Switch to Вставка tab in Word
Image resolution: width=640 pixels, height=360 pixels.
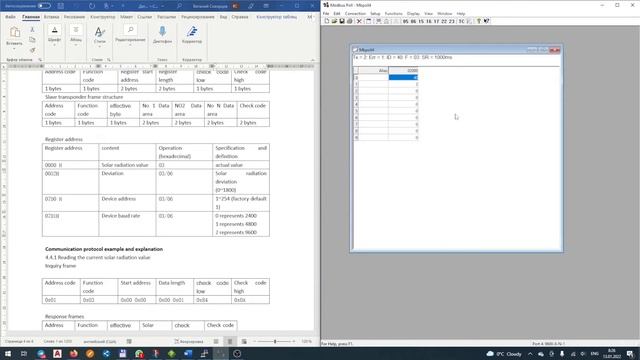pos(51,17)
